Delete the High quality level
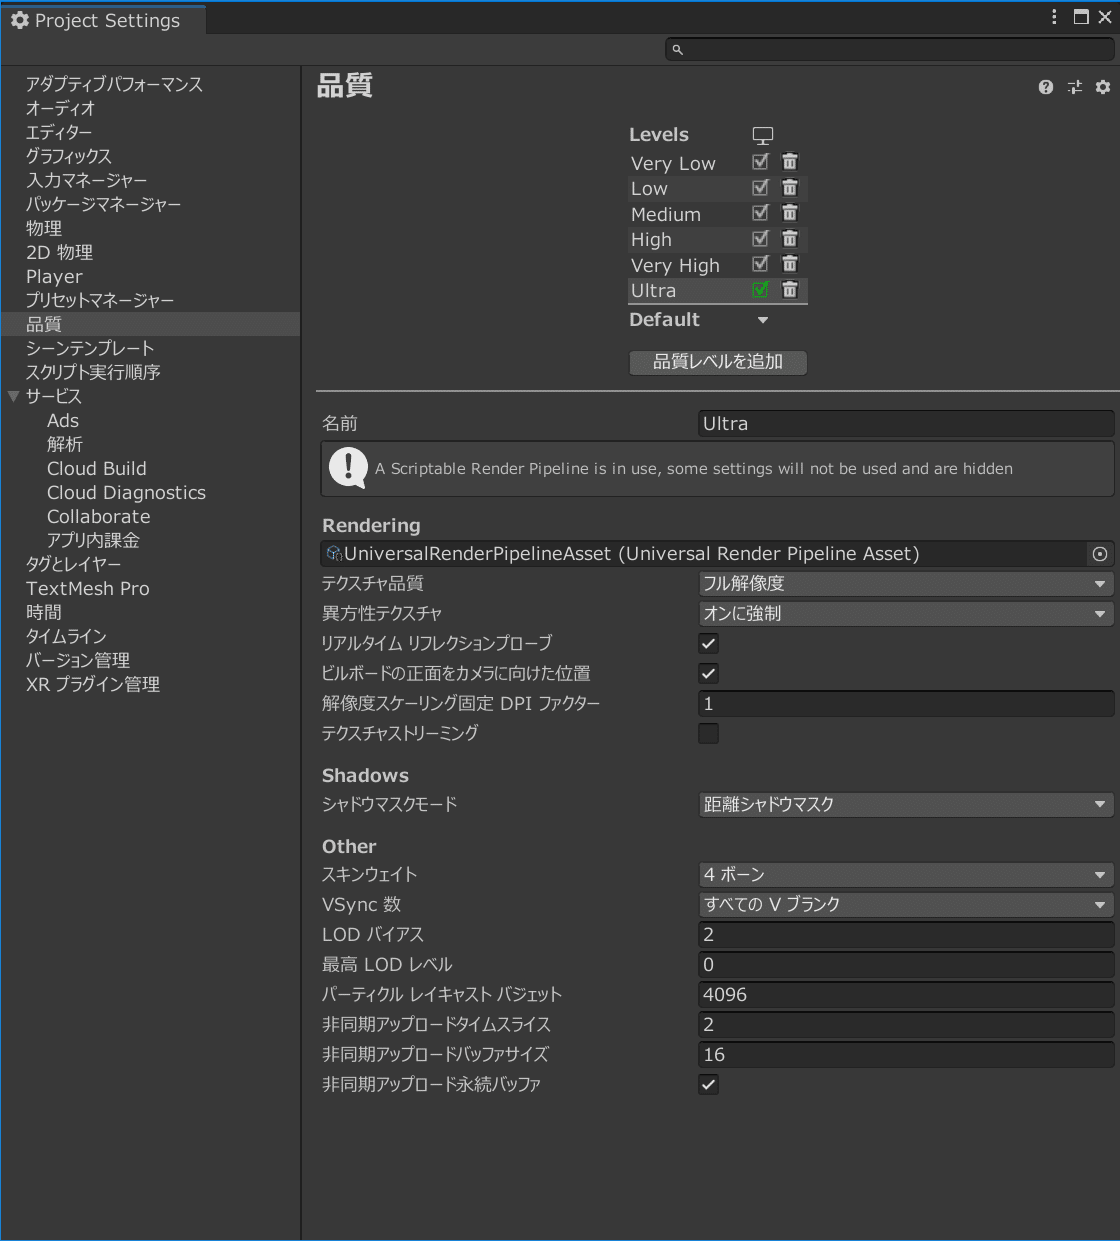The width and height of the screenshot is (1120, 1241). (x=790, y=239)
